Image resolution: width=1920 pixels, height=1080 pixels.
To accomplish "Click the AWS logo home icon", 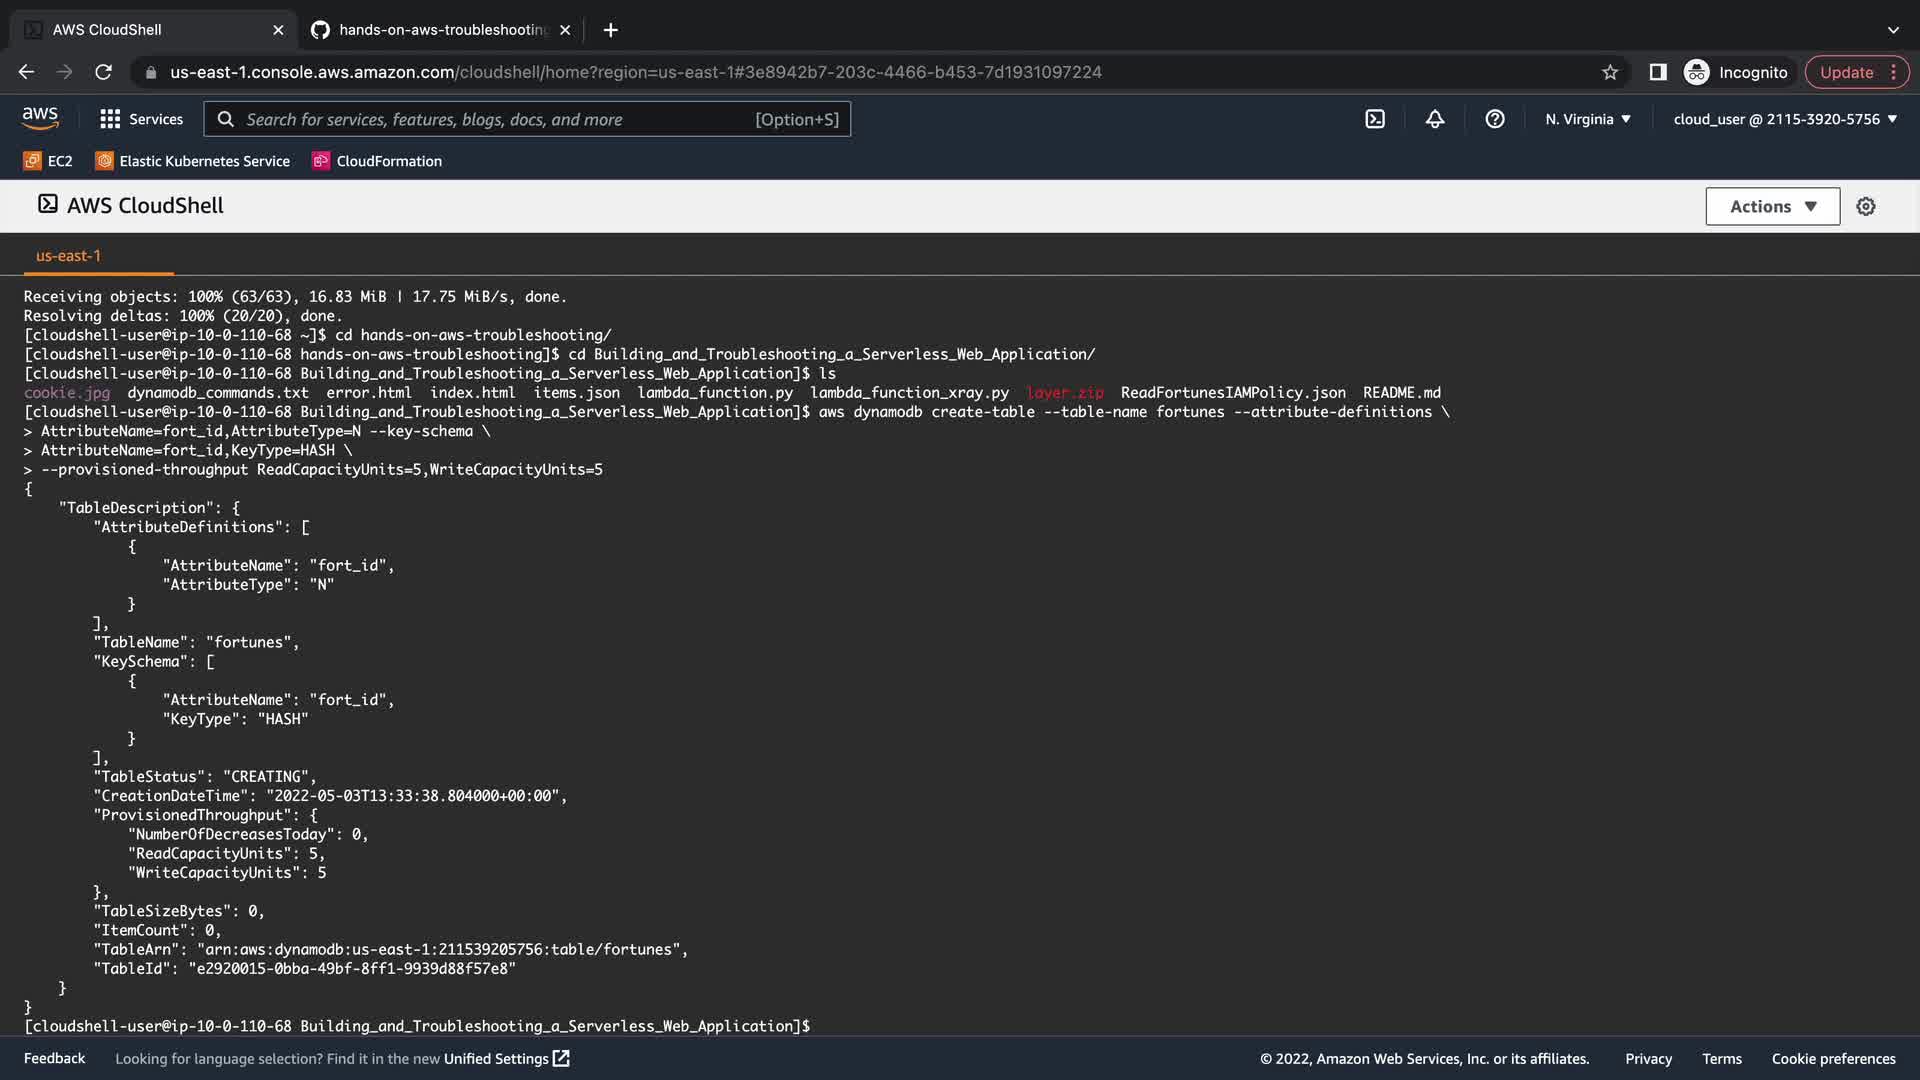I will (x=40, y=118).
